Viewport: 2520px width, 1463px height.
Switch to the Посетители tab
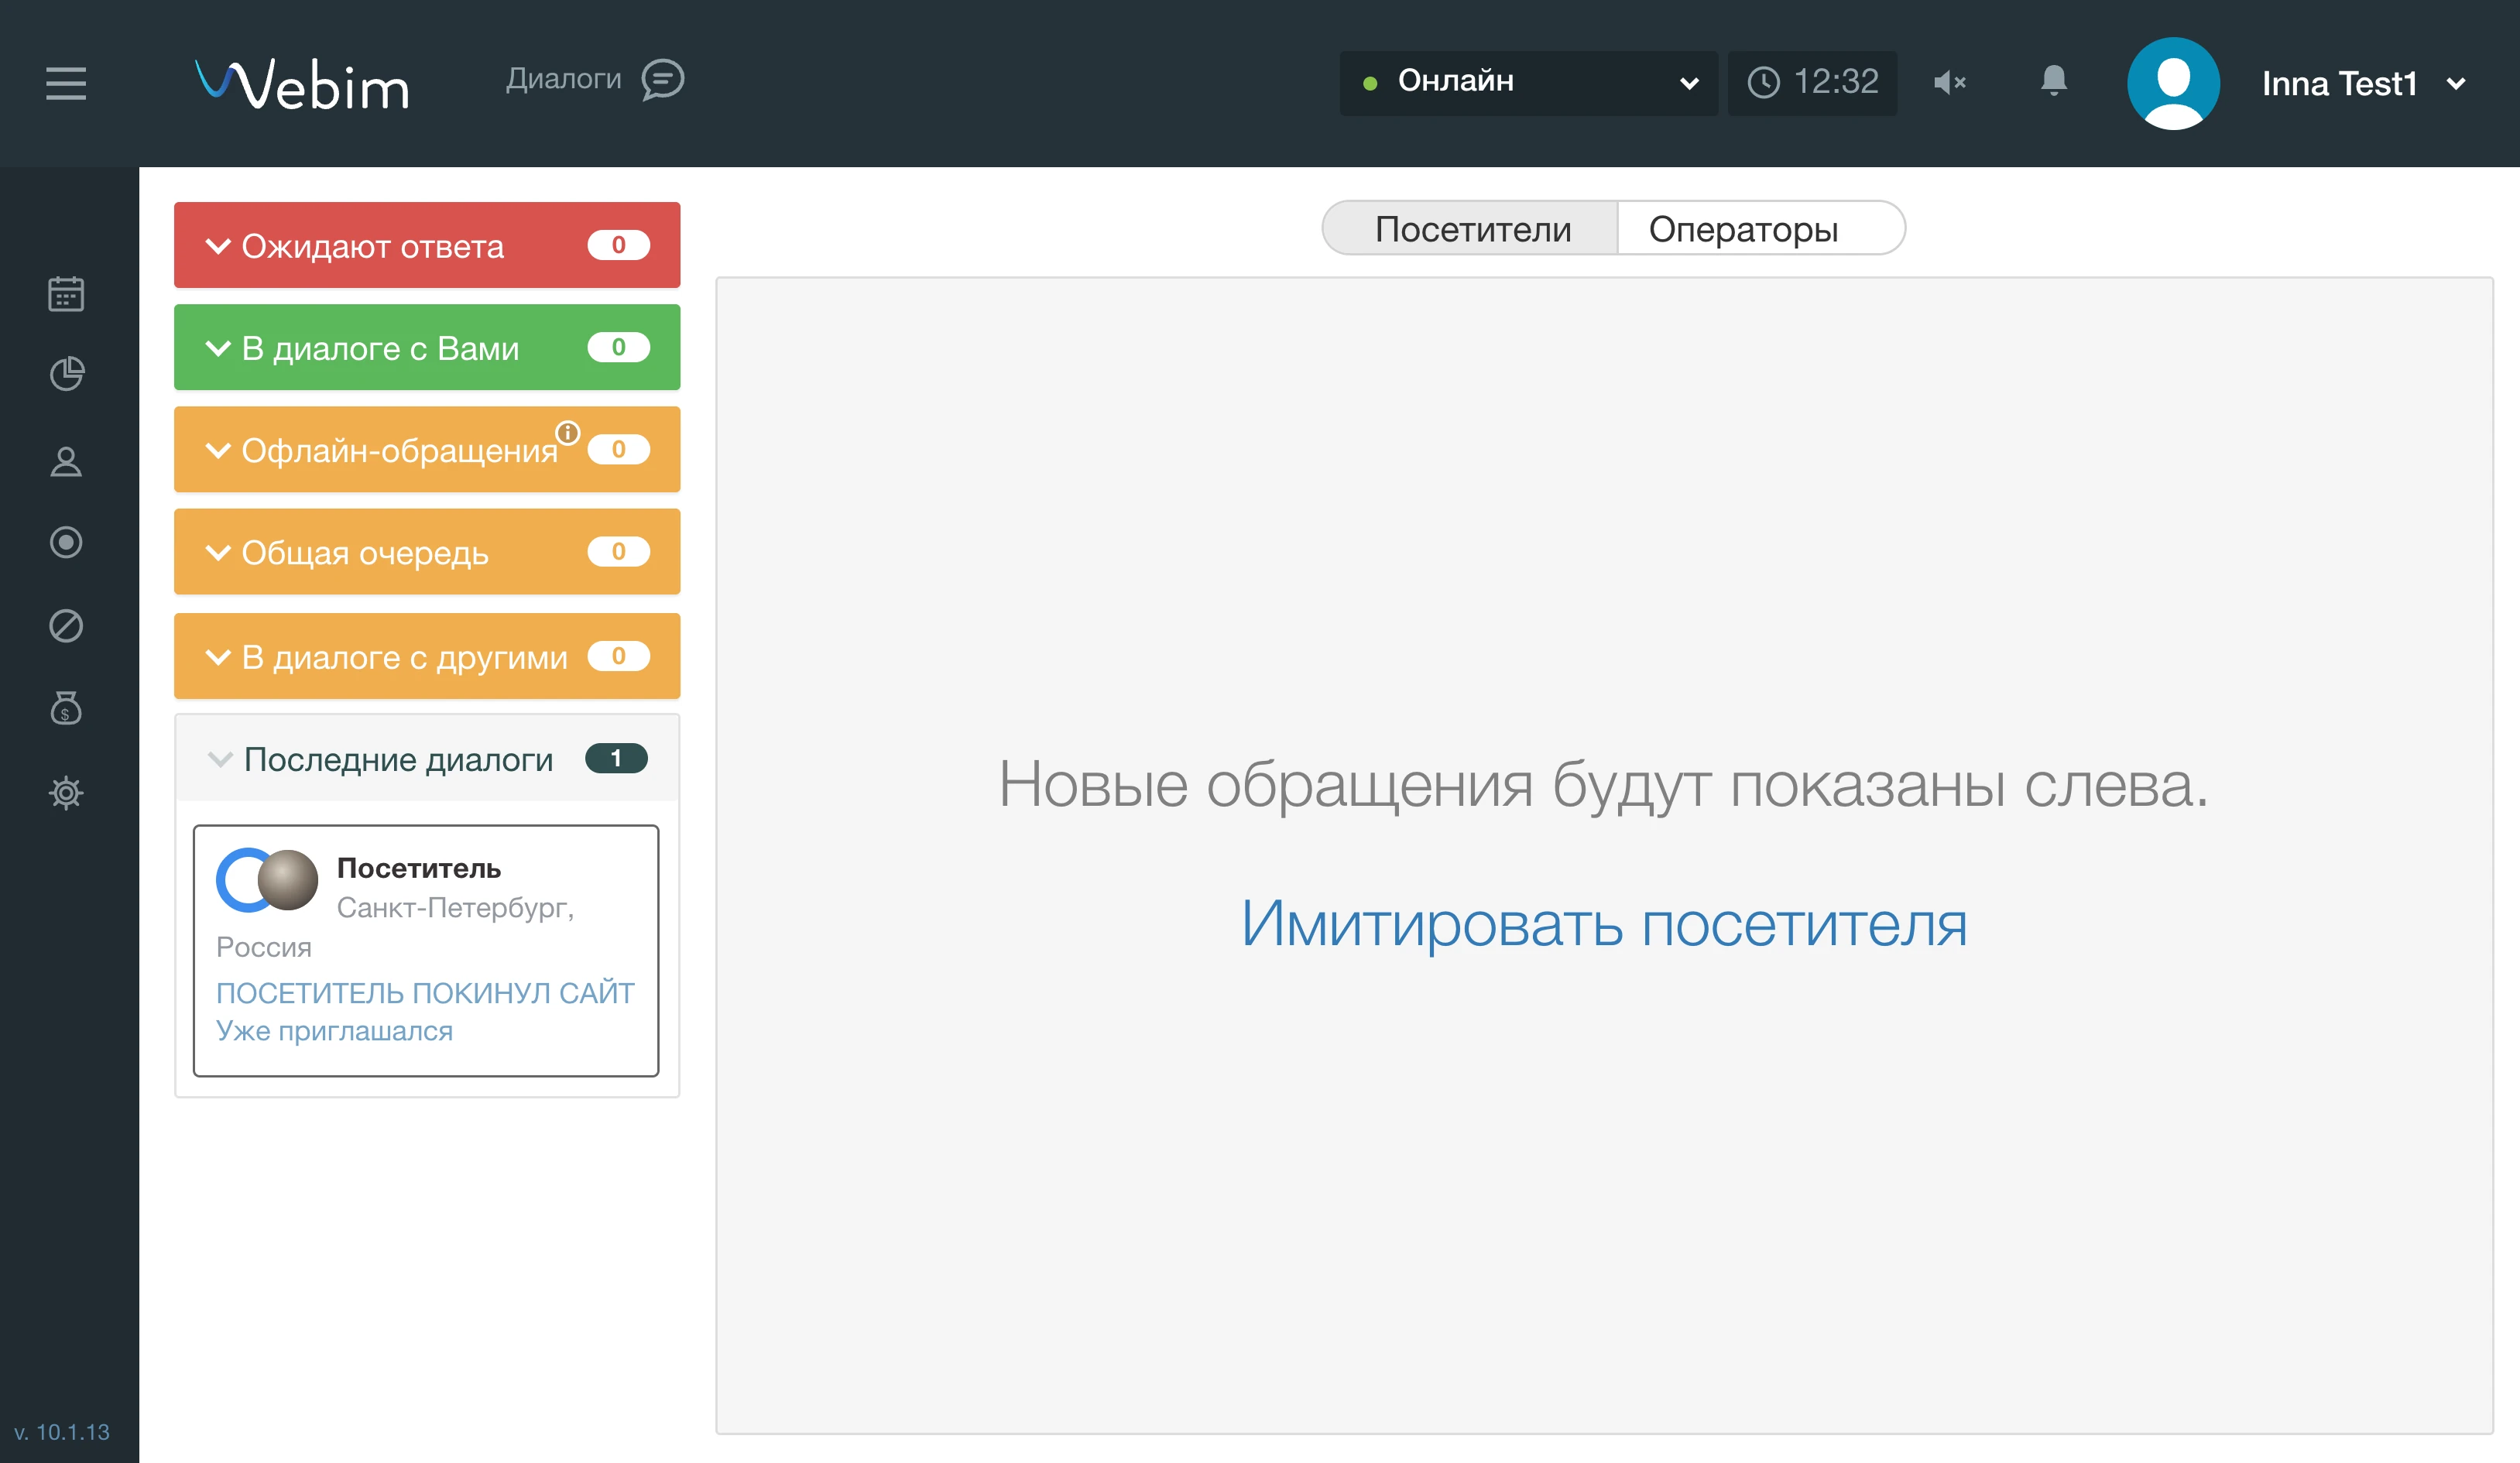(x=1471, y=229)
